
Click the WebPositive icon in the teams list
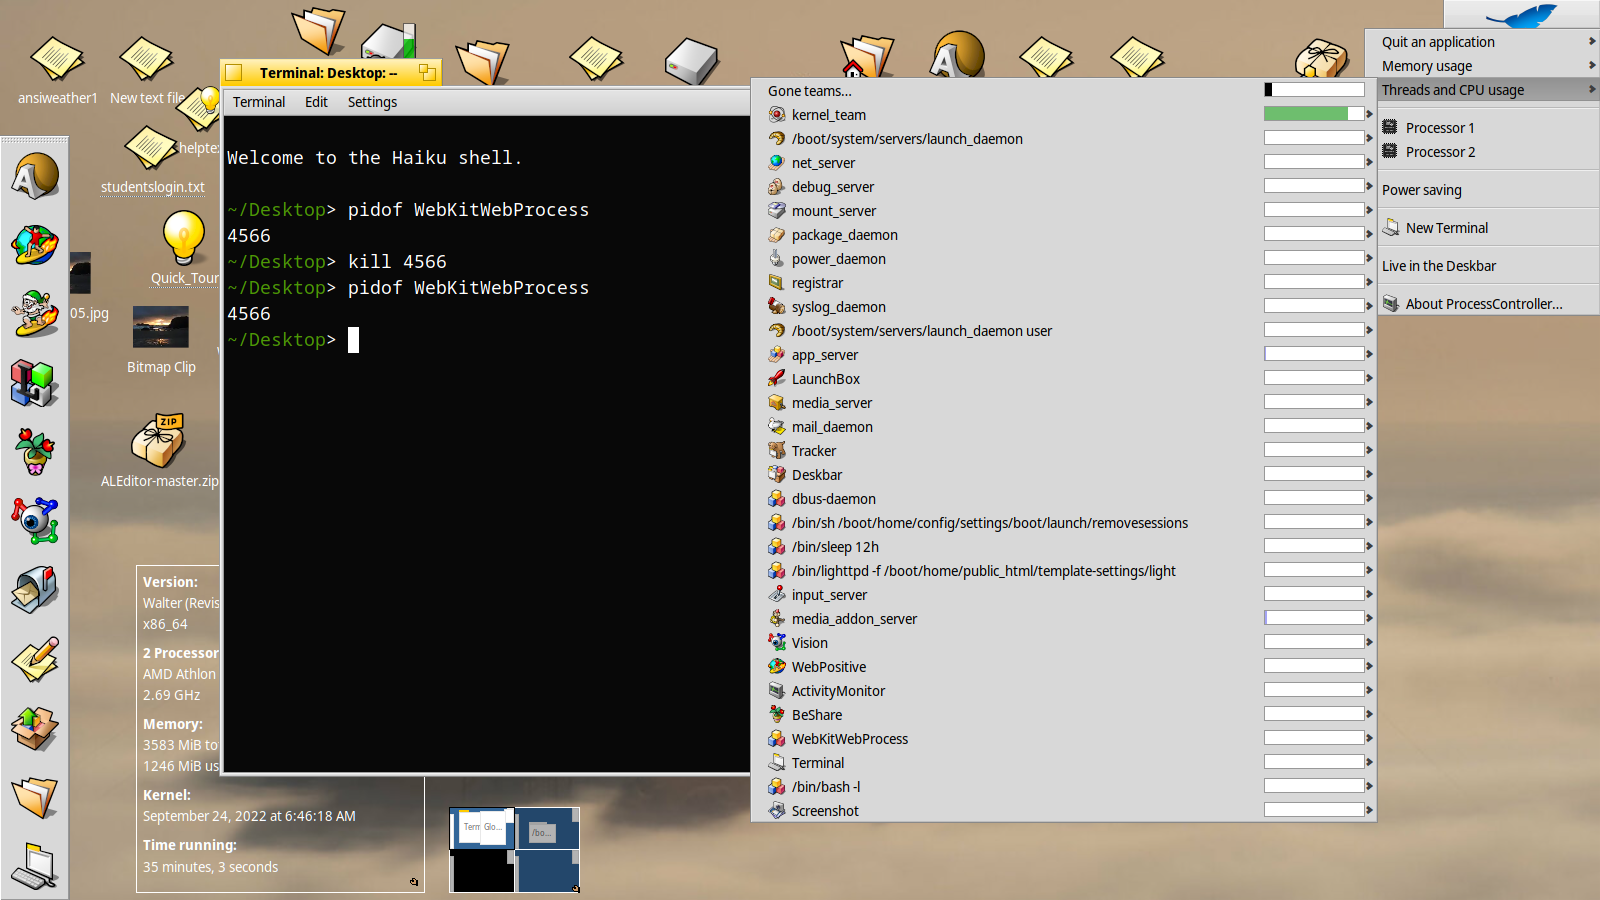(x=777, y=666)
